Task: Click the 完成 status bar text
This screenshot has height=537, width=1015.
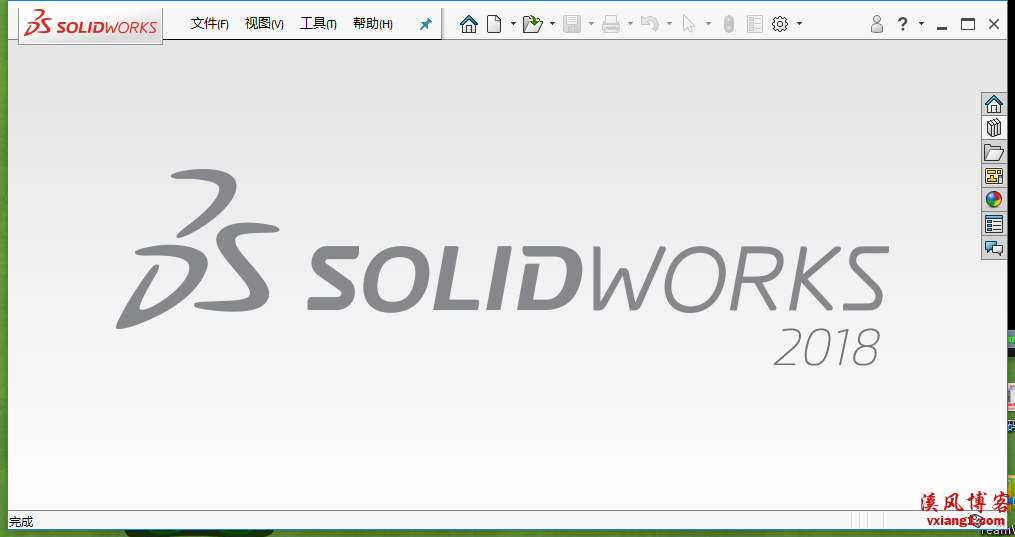Action: 21,521
